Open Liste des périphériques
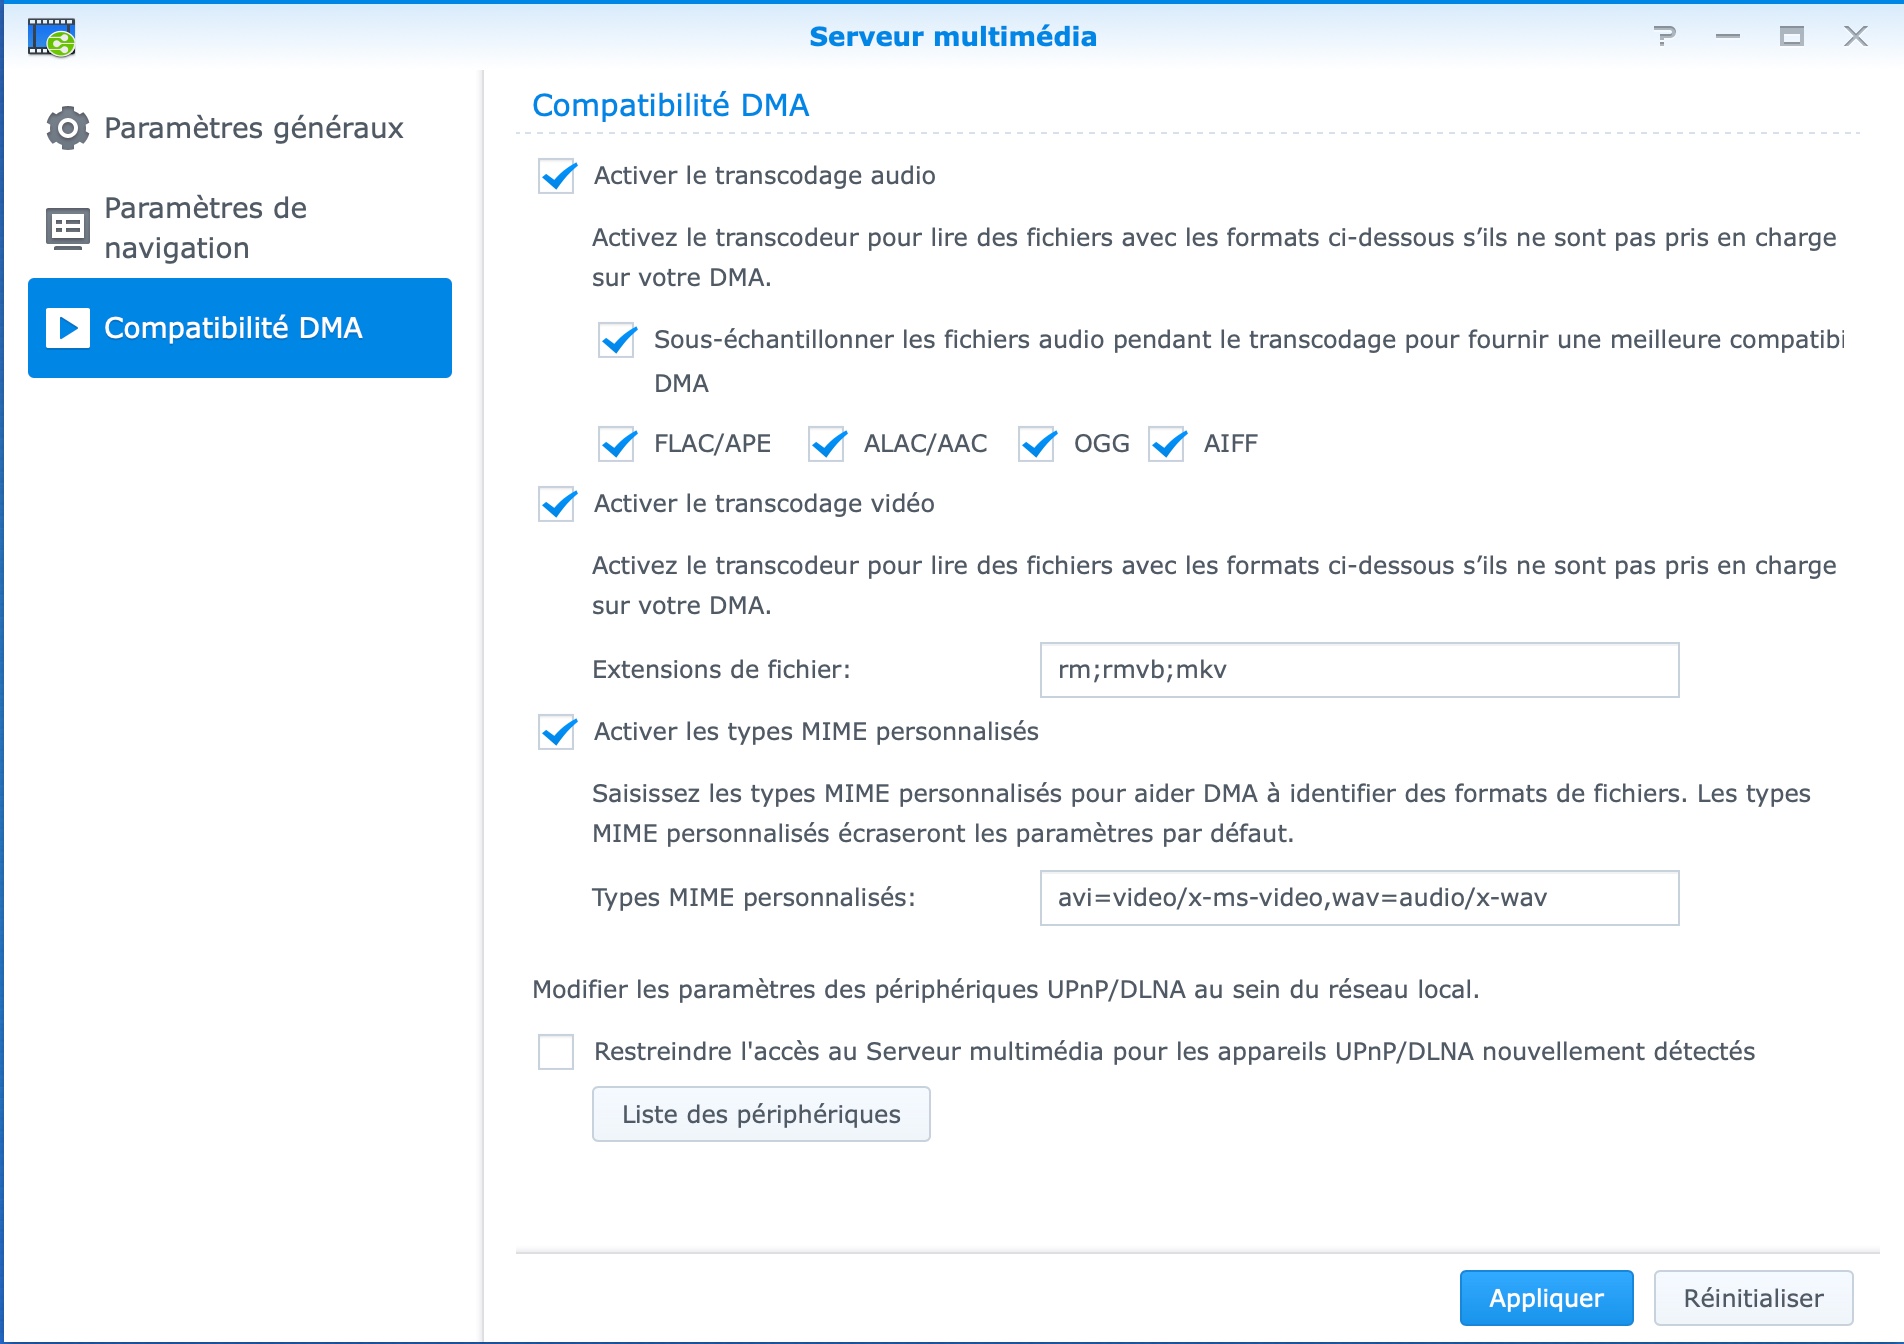This screenshot has height=1344, width=1904. (761, 1114)
